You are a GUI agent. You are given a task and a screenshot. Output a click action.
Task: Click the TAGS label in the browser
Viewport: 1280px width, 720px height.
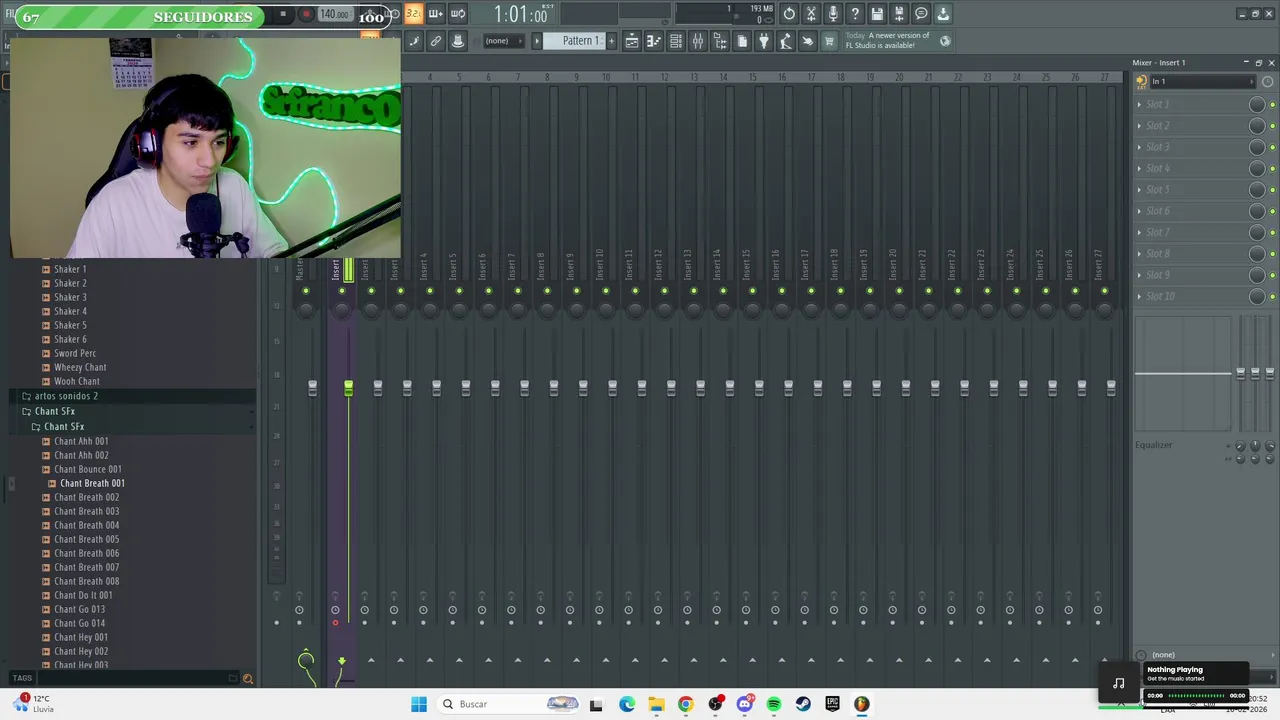point(22,678)
